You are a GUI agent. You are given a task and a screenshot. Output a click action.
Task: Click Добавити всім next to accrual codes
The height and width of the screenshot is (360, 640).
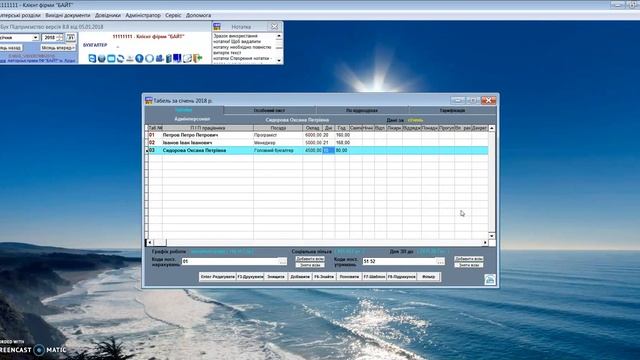pos(310,259)
